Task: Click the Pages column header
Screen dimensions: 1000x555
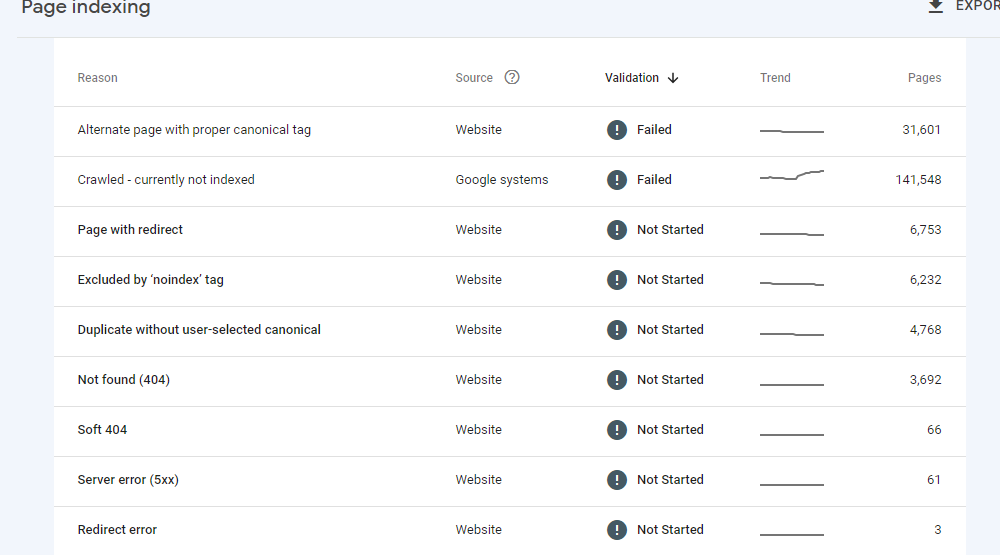Action: pyautogui.click(x=924, y=78)
